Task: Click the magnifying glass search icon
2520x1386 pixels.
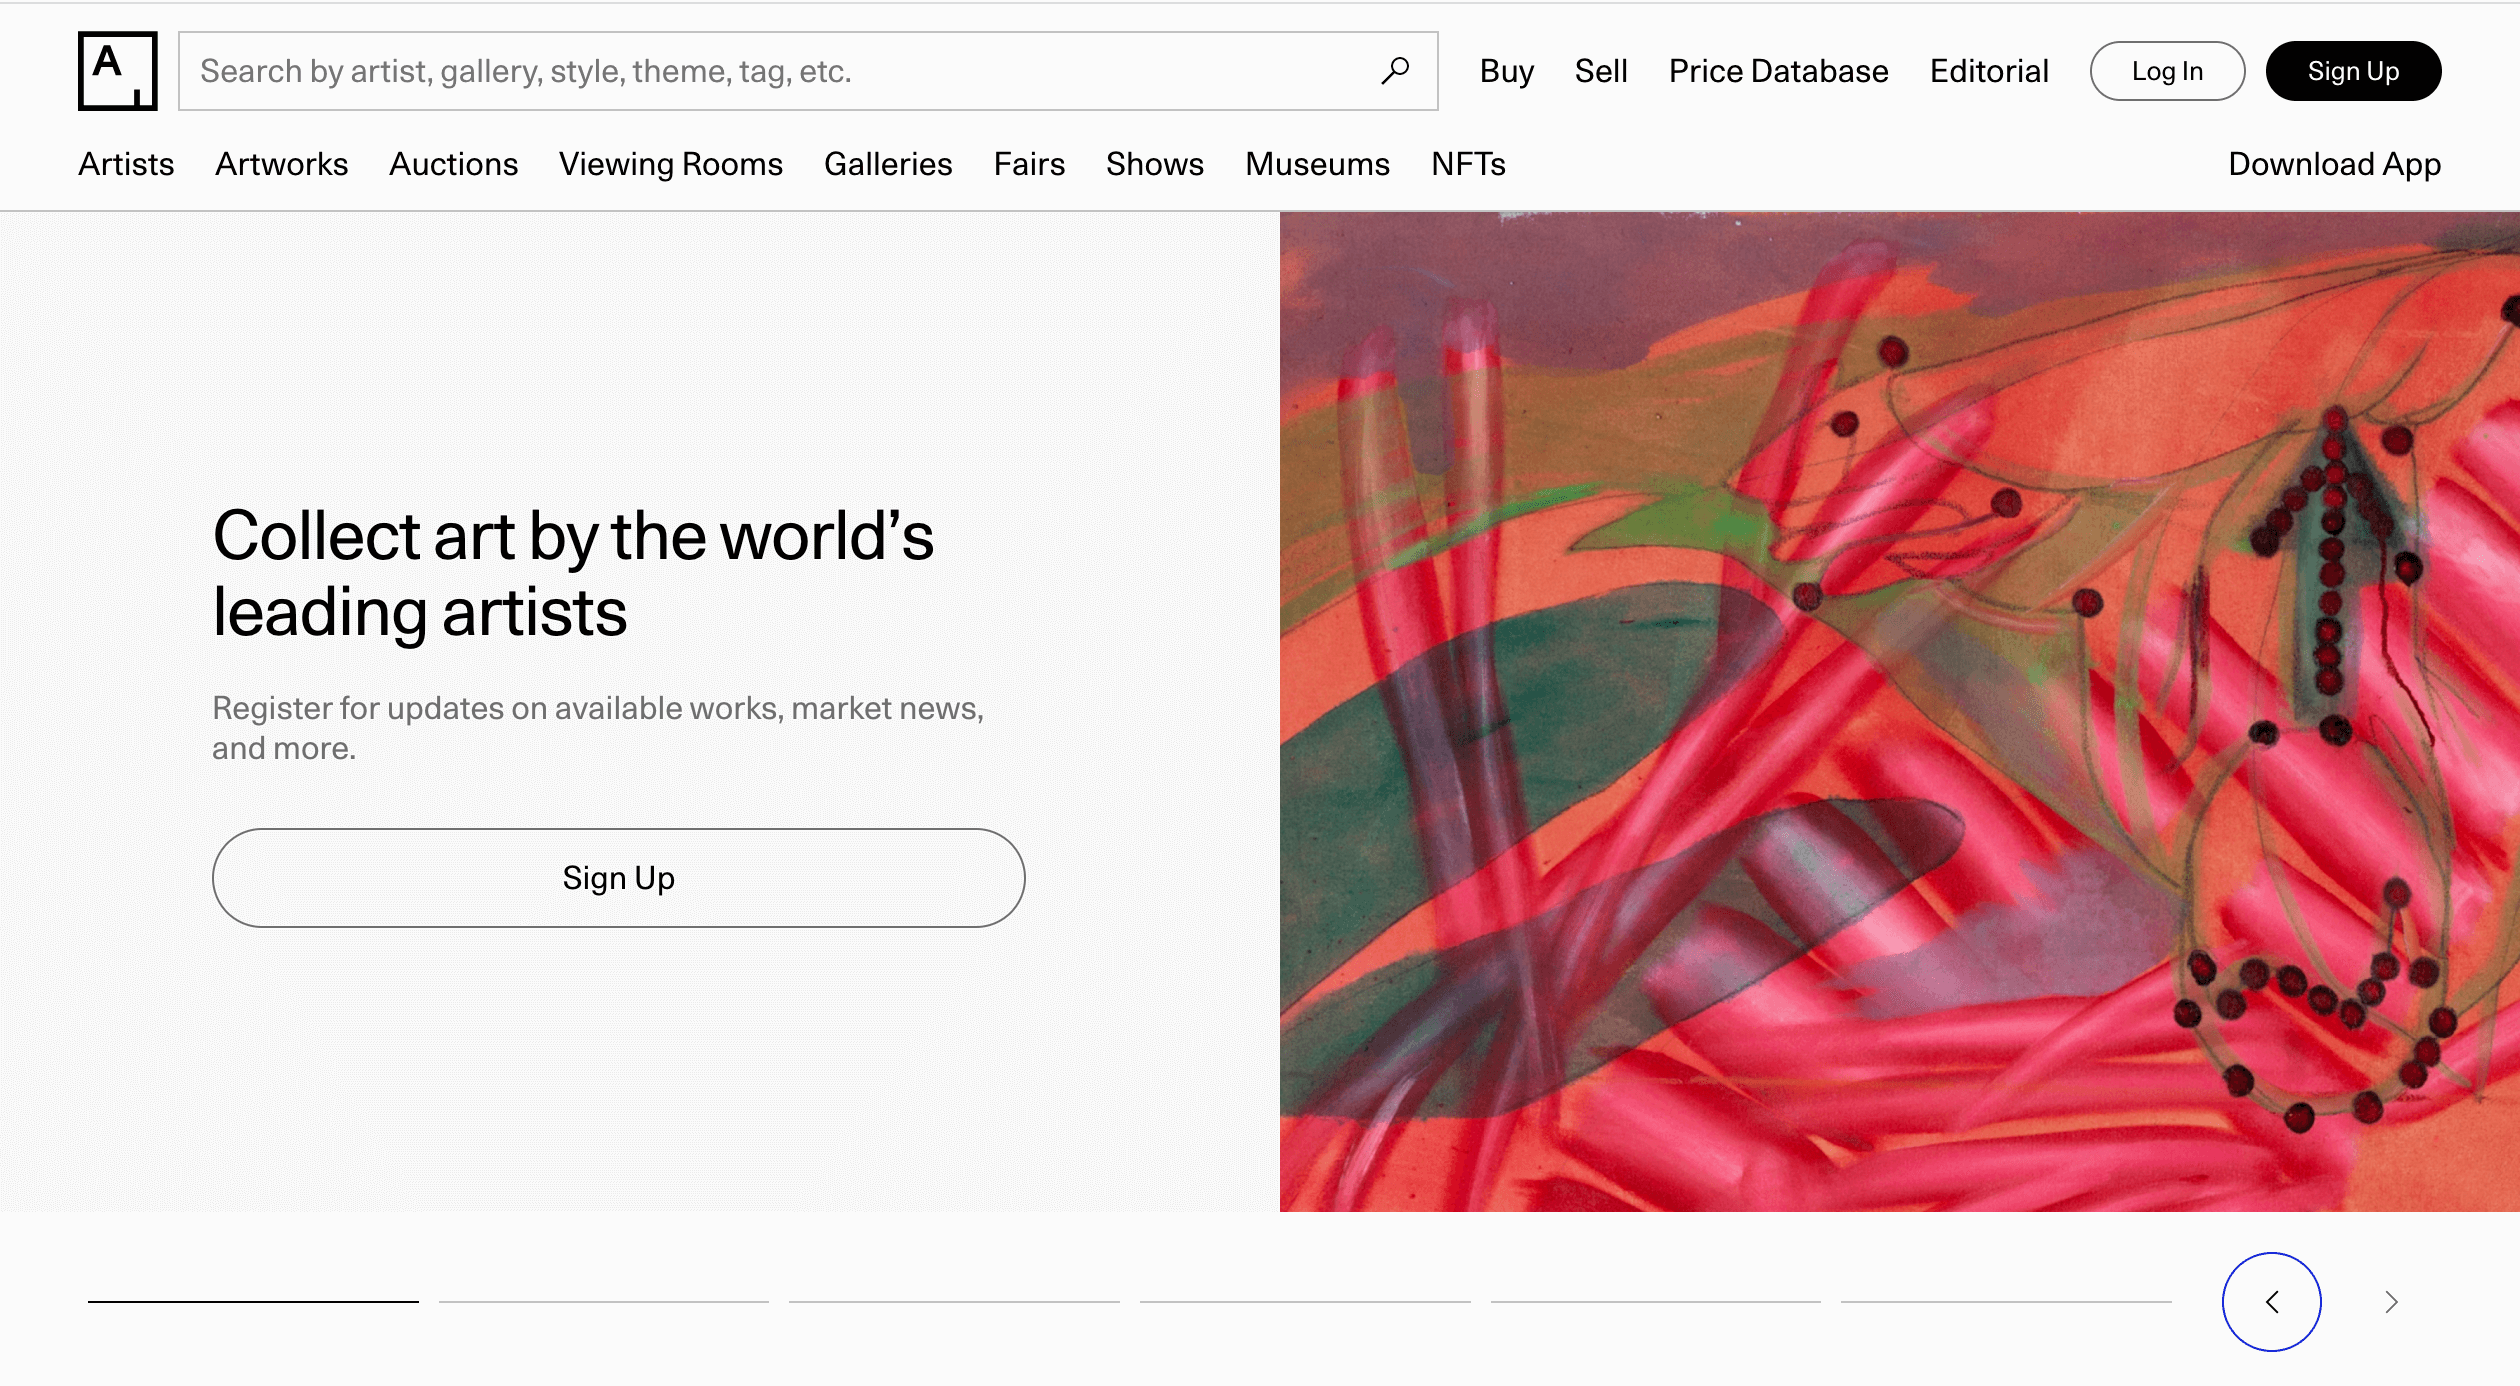Action: [1395, 71]
